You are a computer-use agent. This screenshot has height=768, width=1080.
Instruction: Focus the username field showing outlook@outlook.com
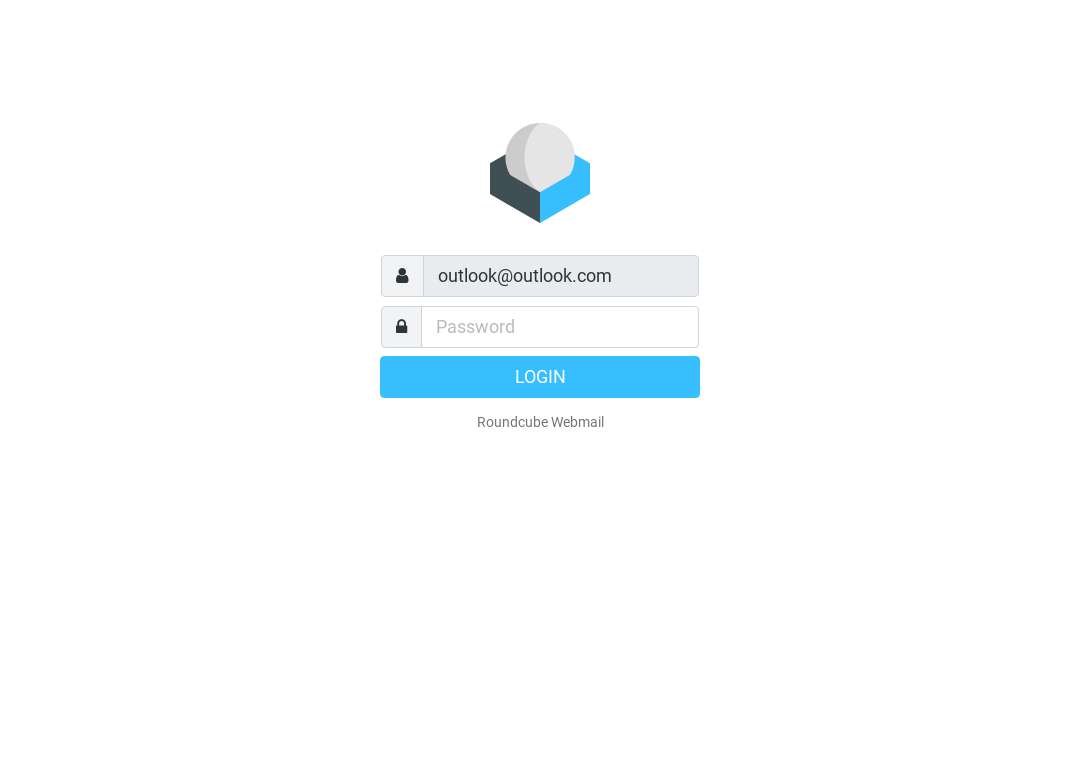[x=561, y=276]
